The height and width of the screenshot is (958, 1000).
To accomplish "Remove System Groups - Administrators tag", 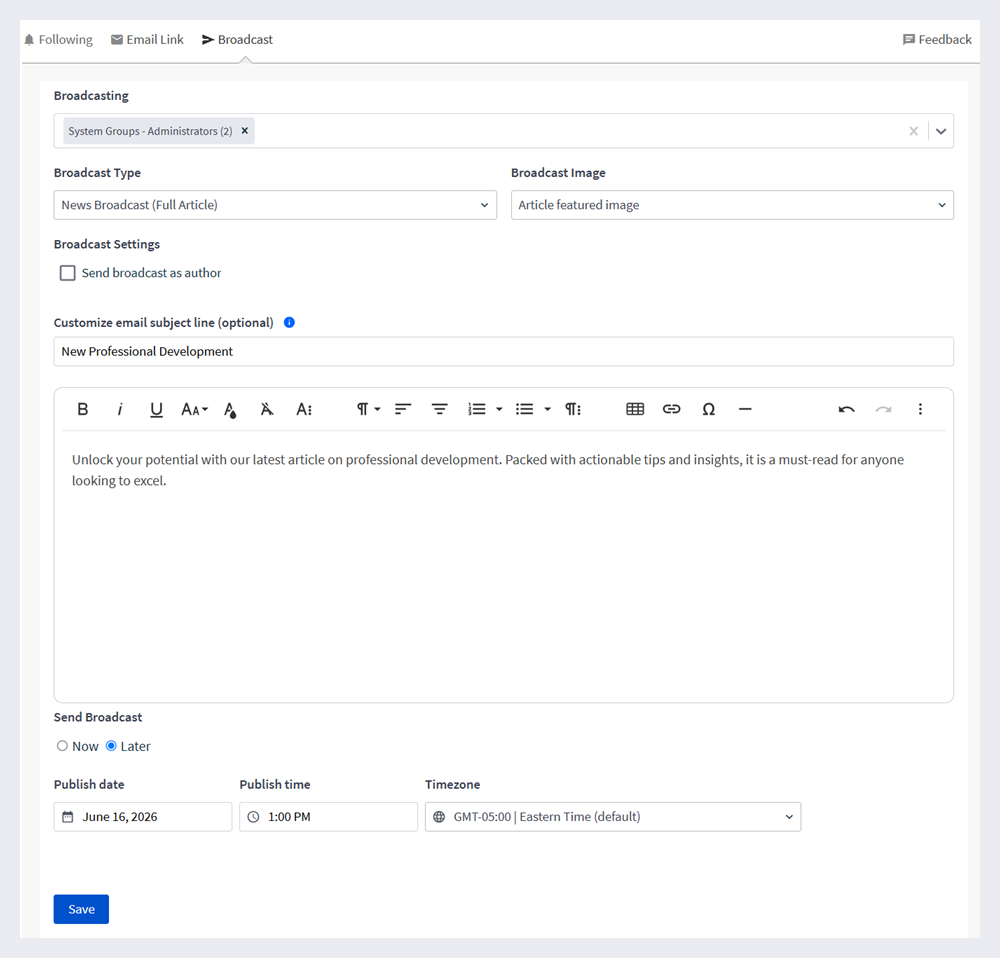I will click(244, 131).
